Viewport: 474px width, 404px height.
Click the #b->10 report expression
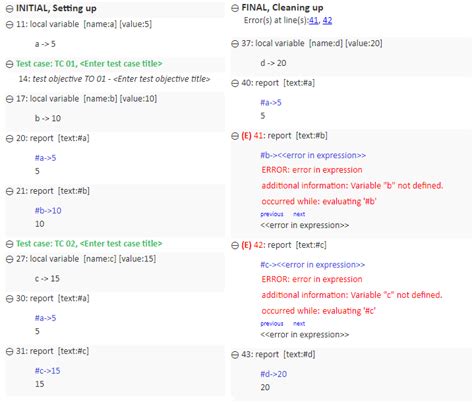[48, 211]
